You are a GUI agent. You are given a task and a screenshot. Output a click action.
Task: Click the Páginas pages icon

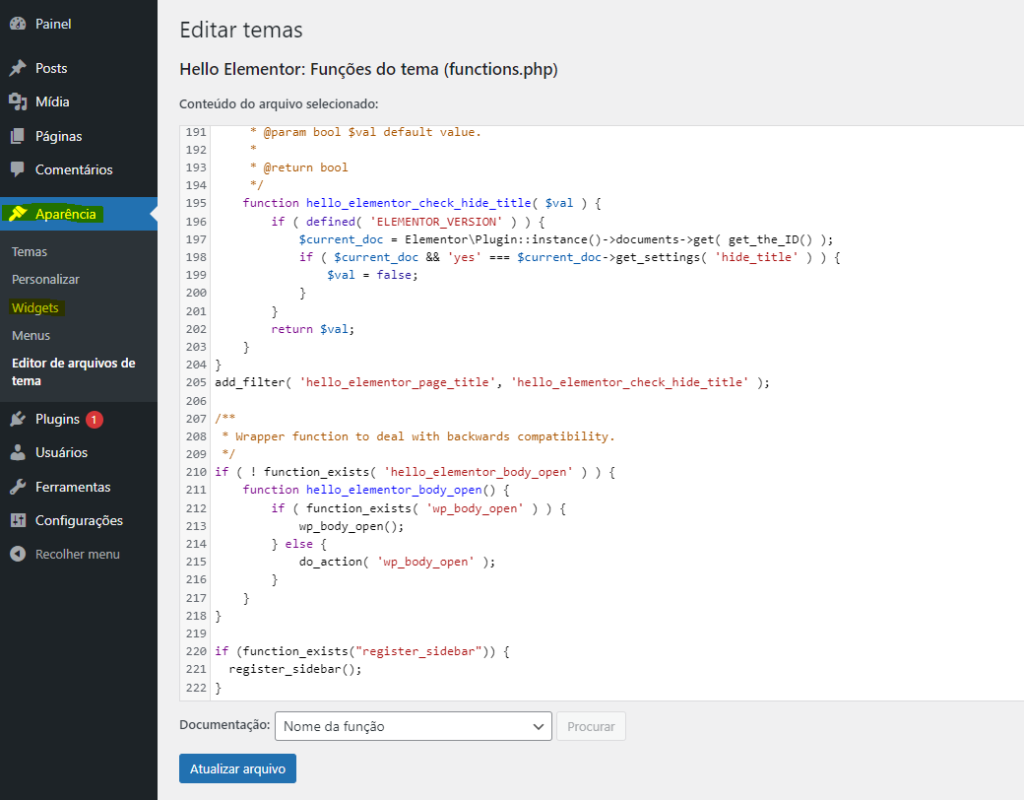click(x=18, y=136)
